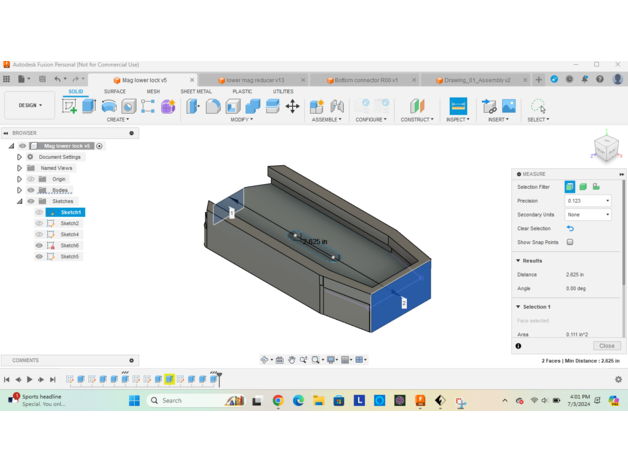Click the ViewCube in the viewport corner
The width and height of the screenshot is (628, 472).
[x=606, y=147]
